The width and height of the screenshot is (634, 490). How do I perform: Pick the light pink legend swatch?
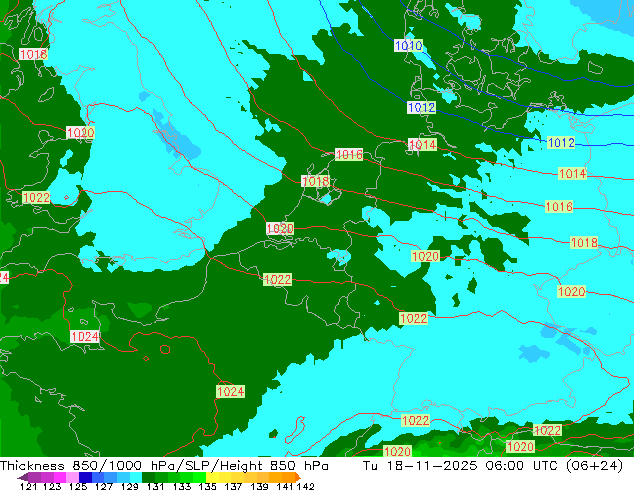tap(72, 478)
